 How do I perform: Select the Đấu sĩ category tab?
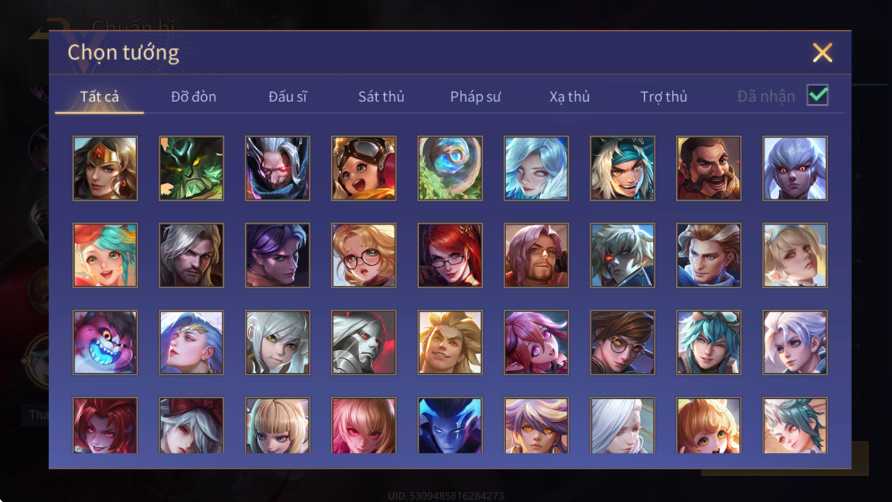pos(288,97)
